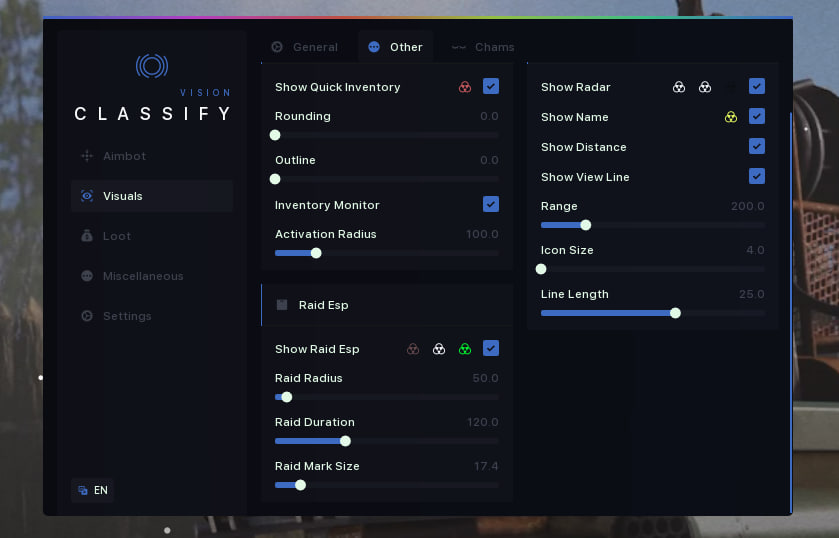Click the Line Length value 25.0
Image resolution: width=839 pixels, height=538 pixels.
coord(751,294)
